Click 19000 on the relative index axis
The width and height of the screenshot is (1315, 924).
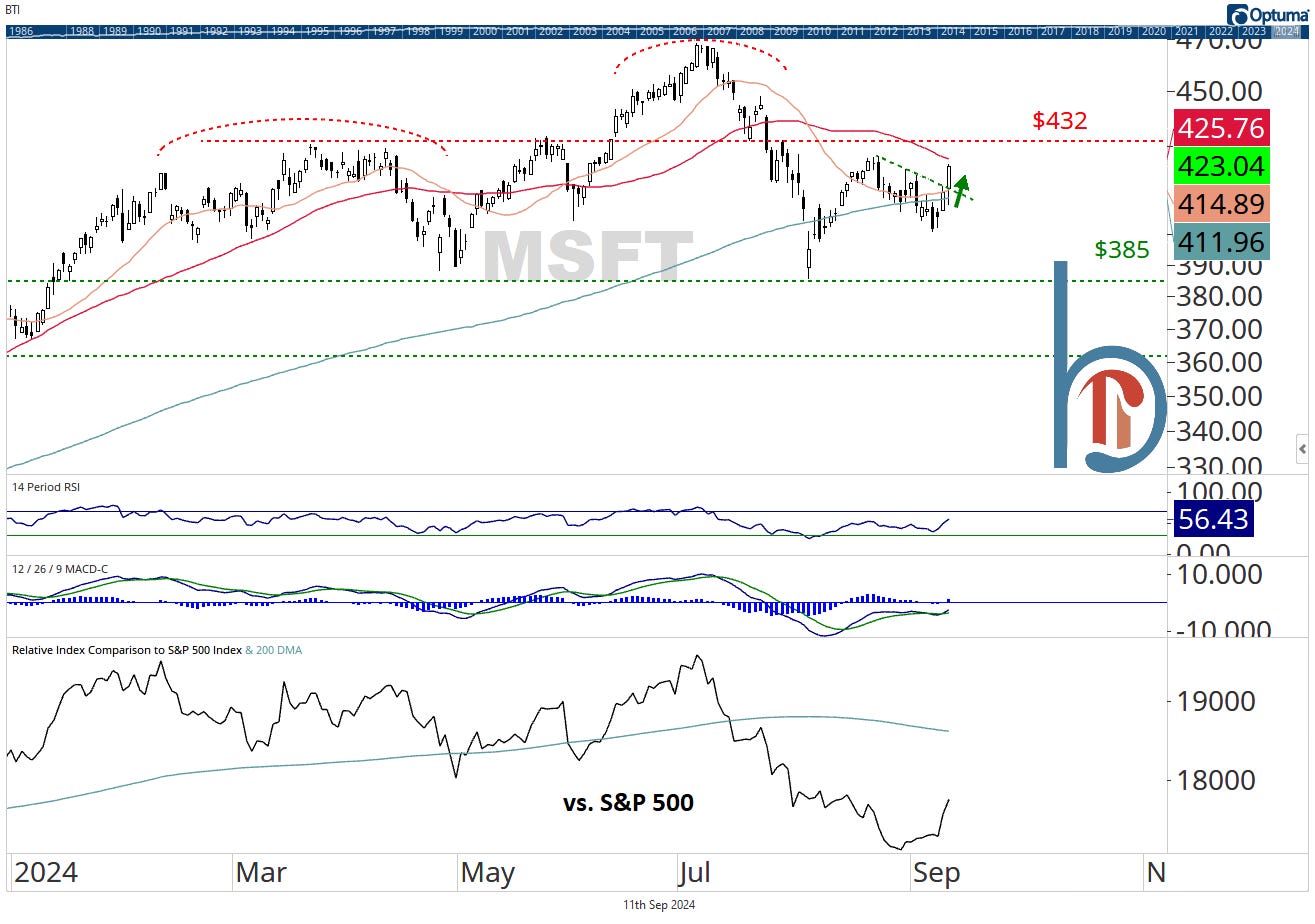tap(1214, 700)
